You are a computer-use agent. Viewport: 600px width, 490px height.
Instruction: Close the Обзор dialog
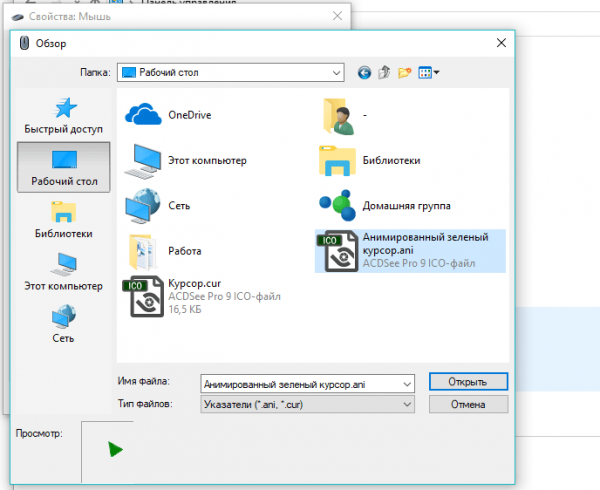point(501,43)
